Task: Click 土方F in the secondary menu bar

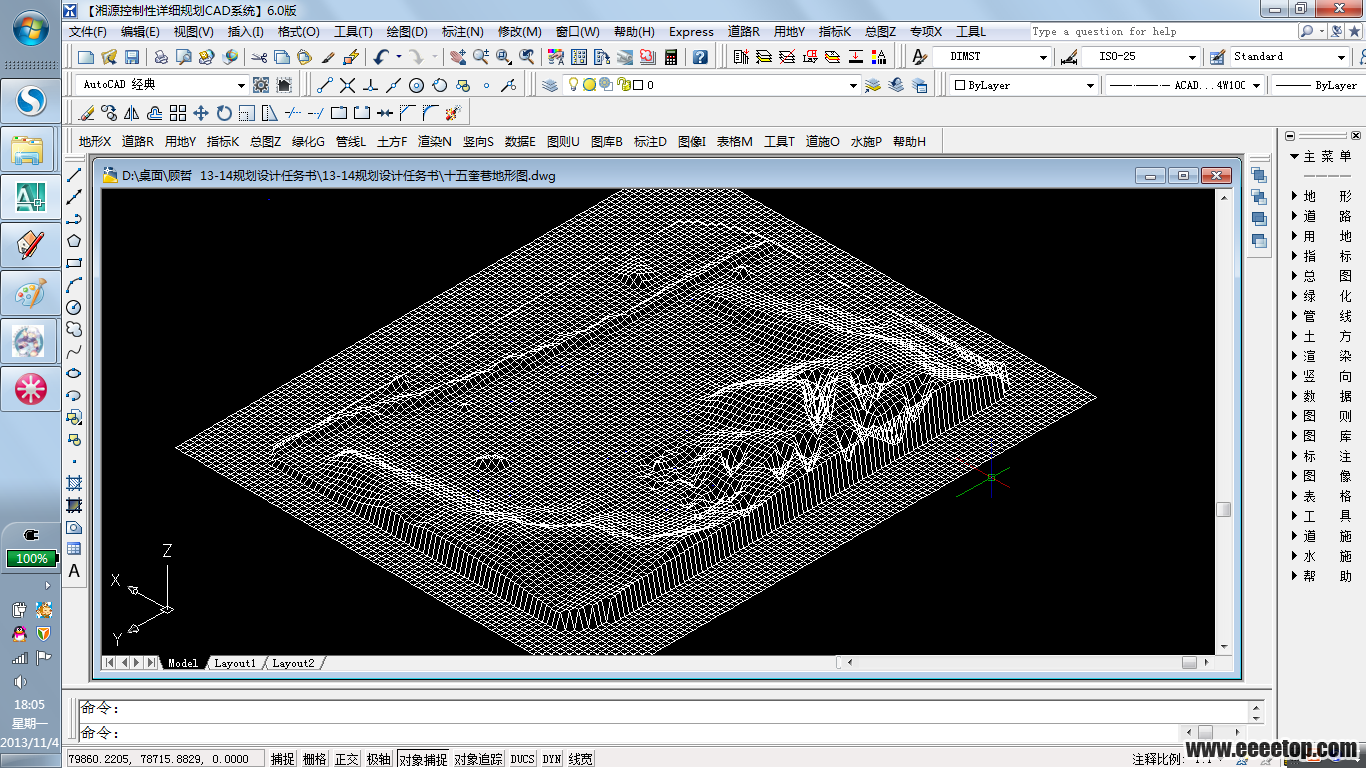Action: click(392, 142)
